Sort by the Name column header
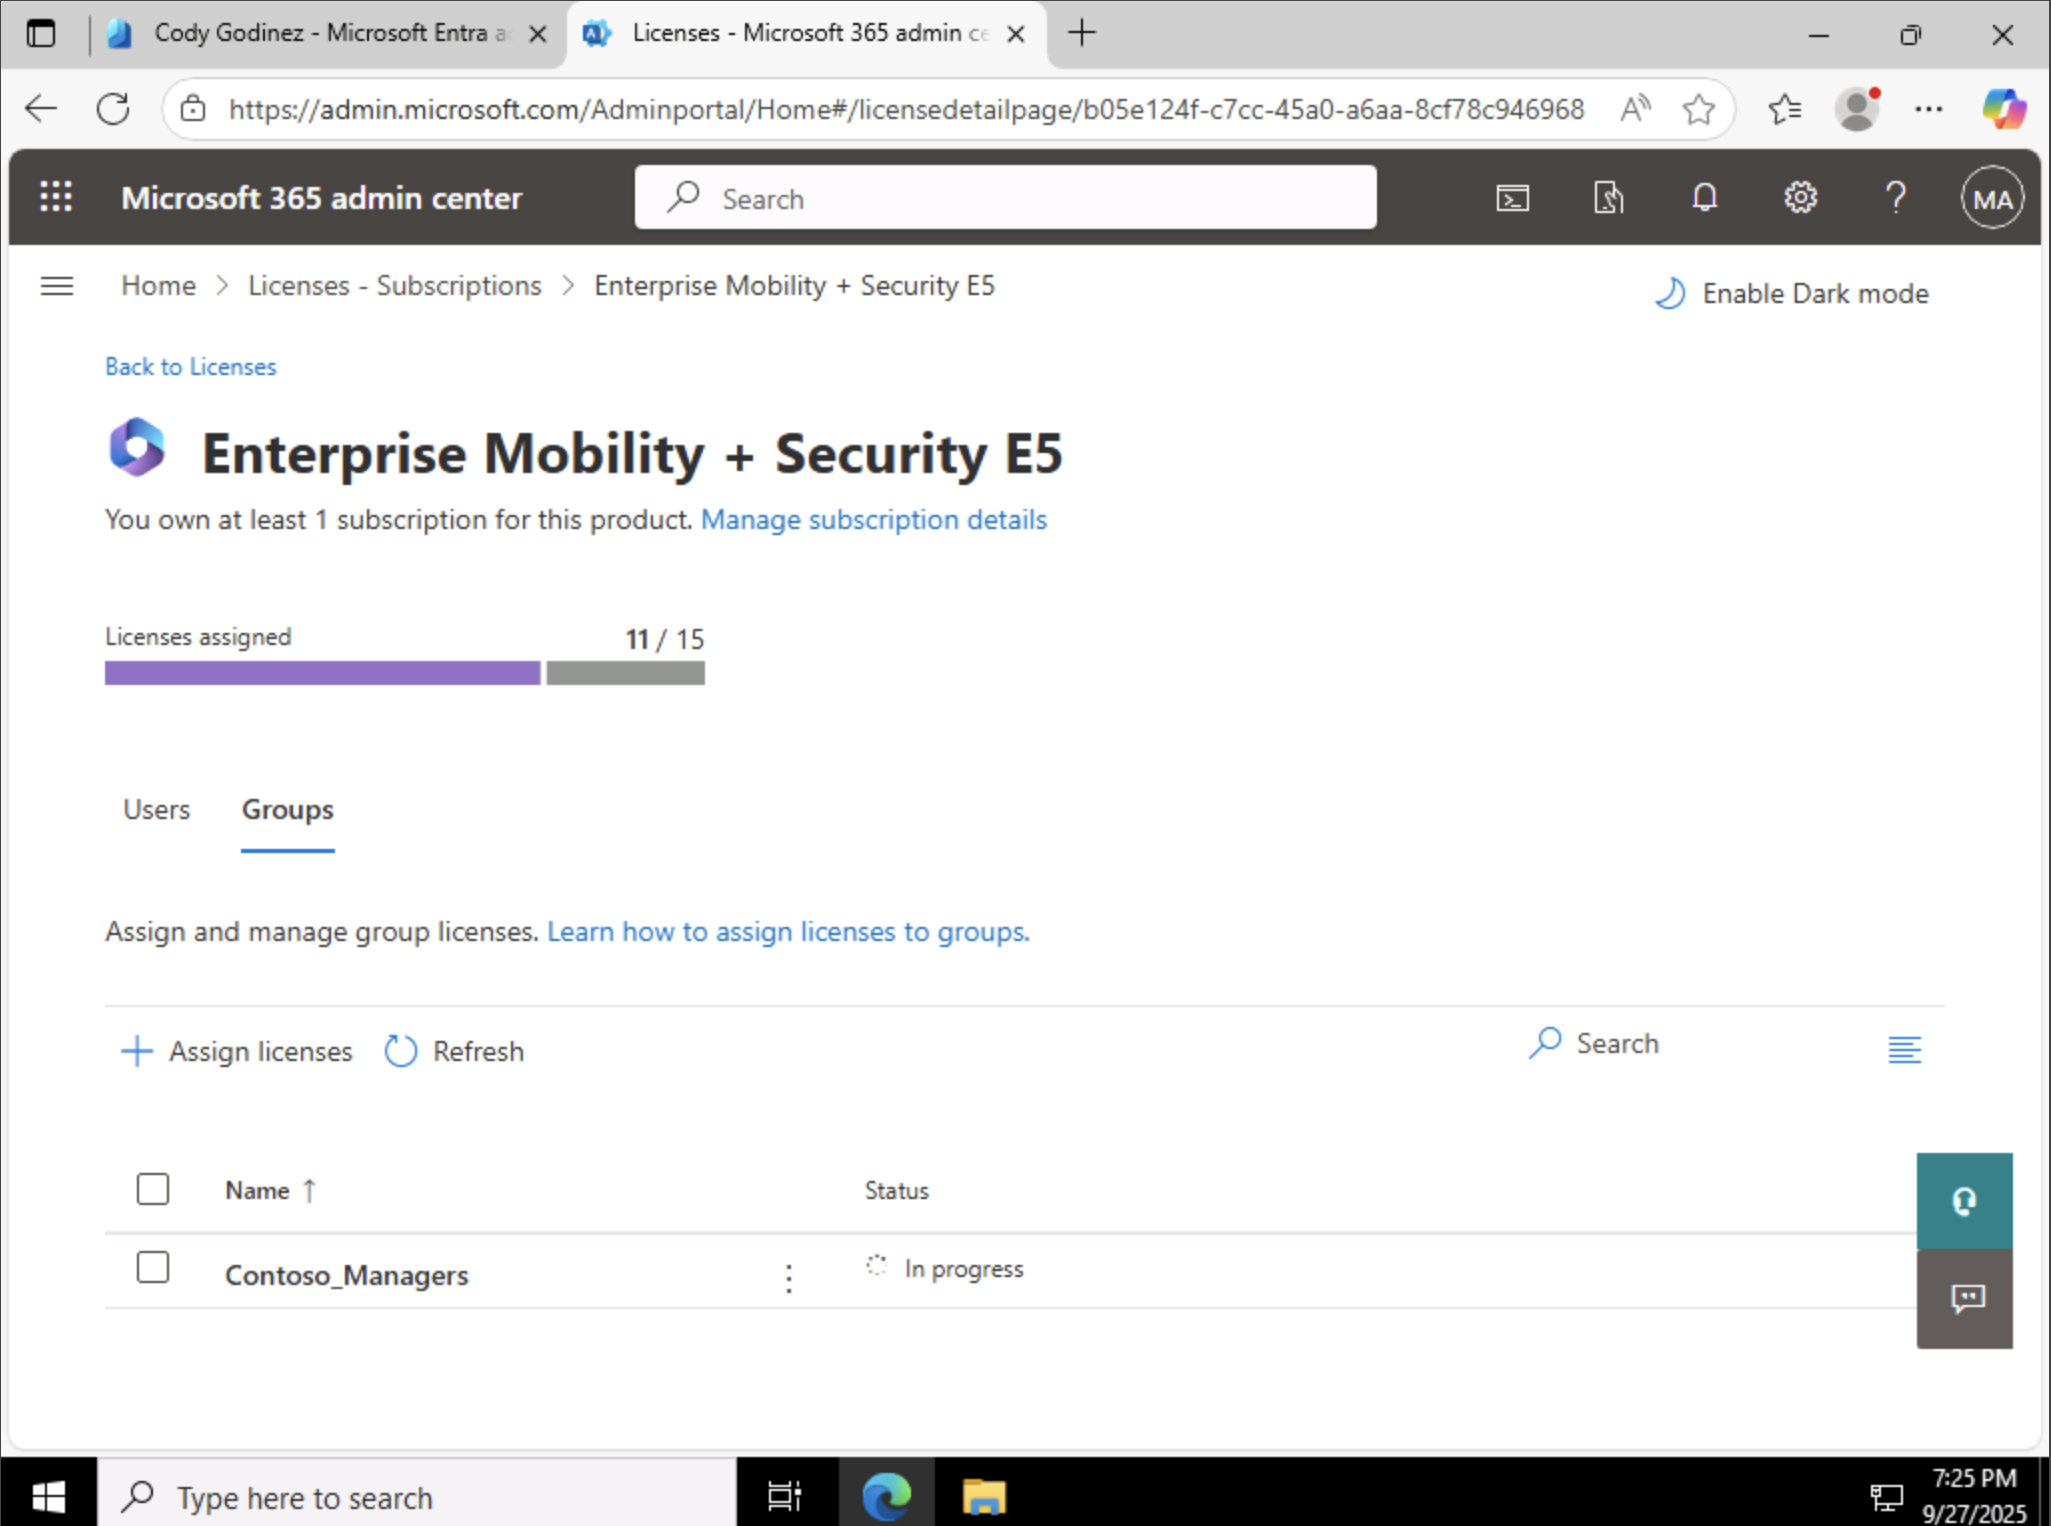The width and height of the screenshot is (2051, 1526). (258, 1190)
